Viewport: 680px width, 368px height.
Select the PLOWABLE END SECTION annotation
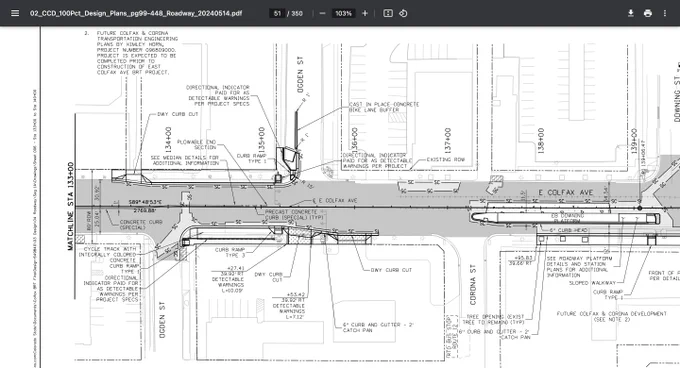click(196, 144)
